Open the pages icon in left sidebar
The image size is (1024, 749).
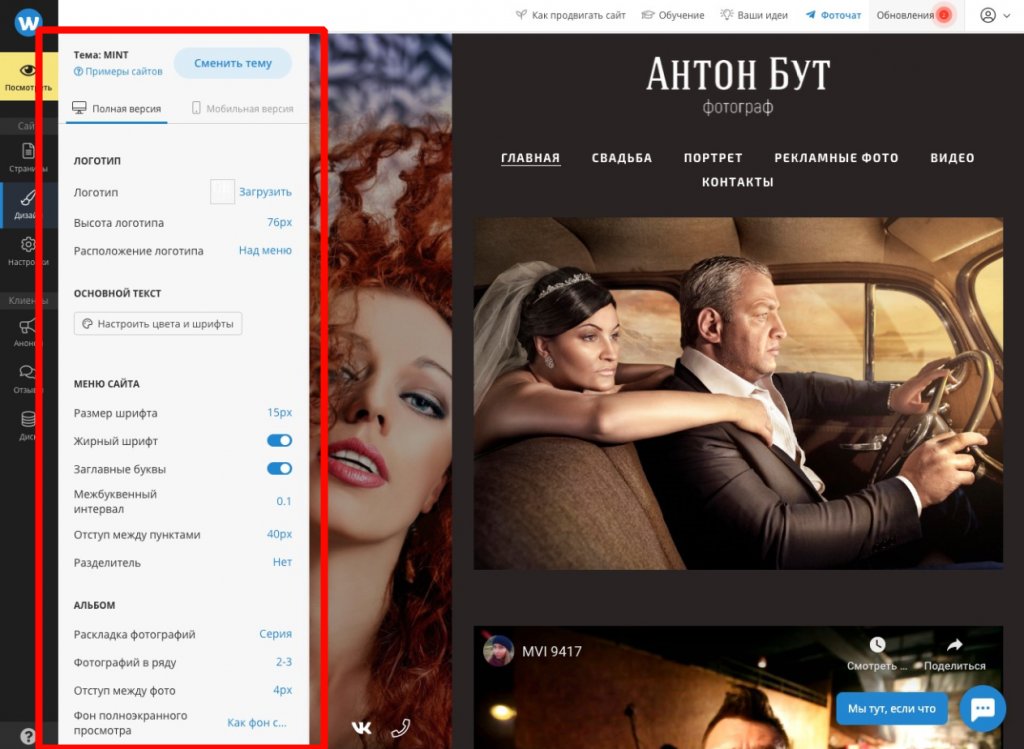pos(28,151)
